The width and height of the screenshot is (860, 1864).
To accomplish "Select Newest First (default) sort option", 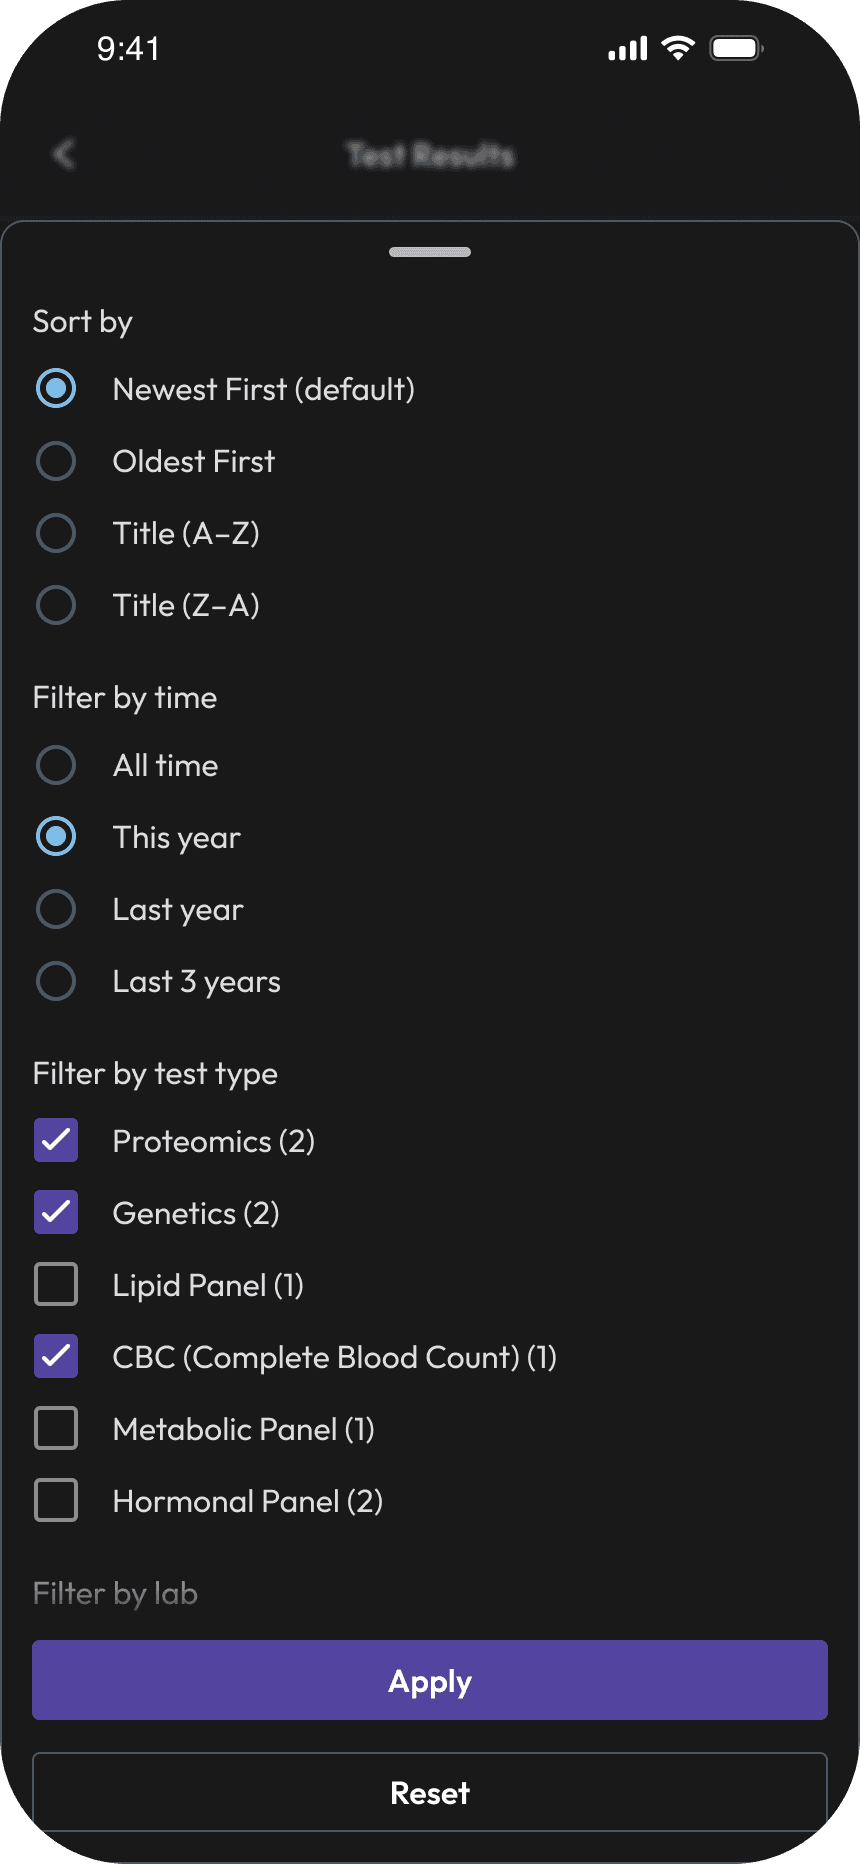I will click(56, 389).
